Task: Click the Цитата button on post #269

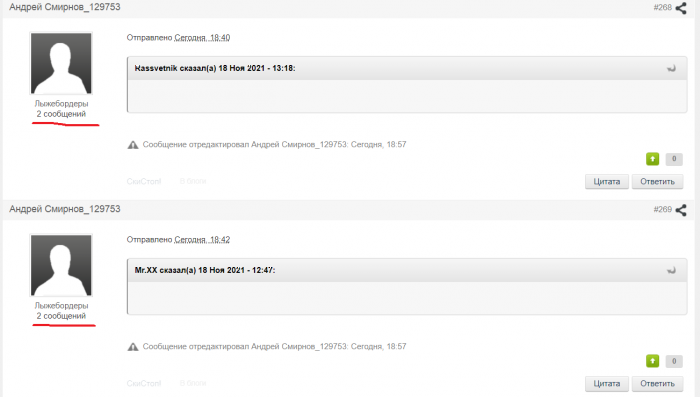Action: [607, 384]
